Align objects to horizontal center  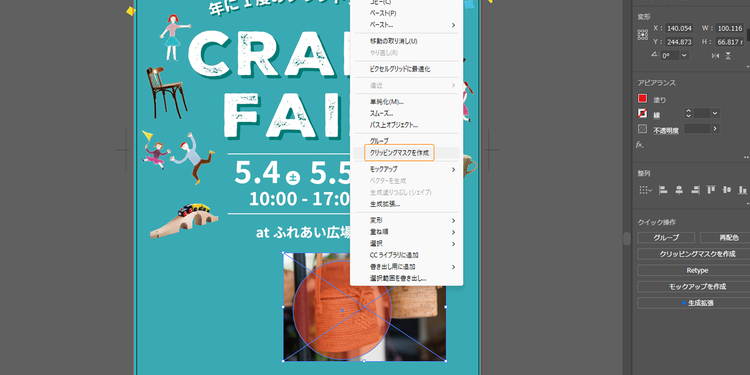click(x=679, y=190)
